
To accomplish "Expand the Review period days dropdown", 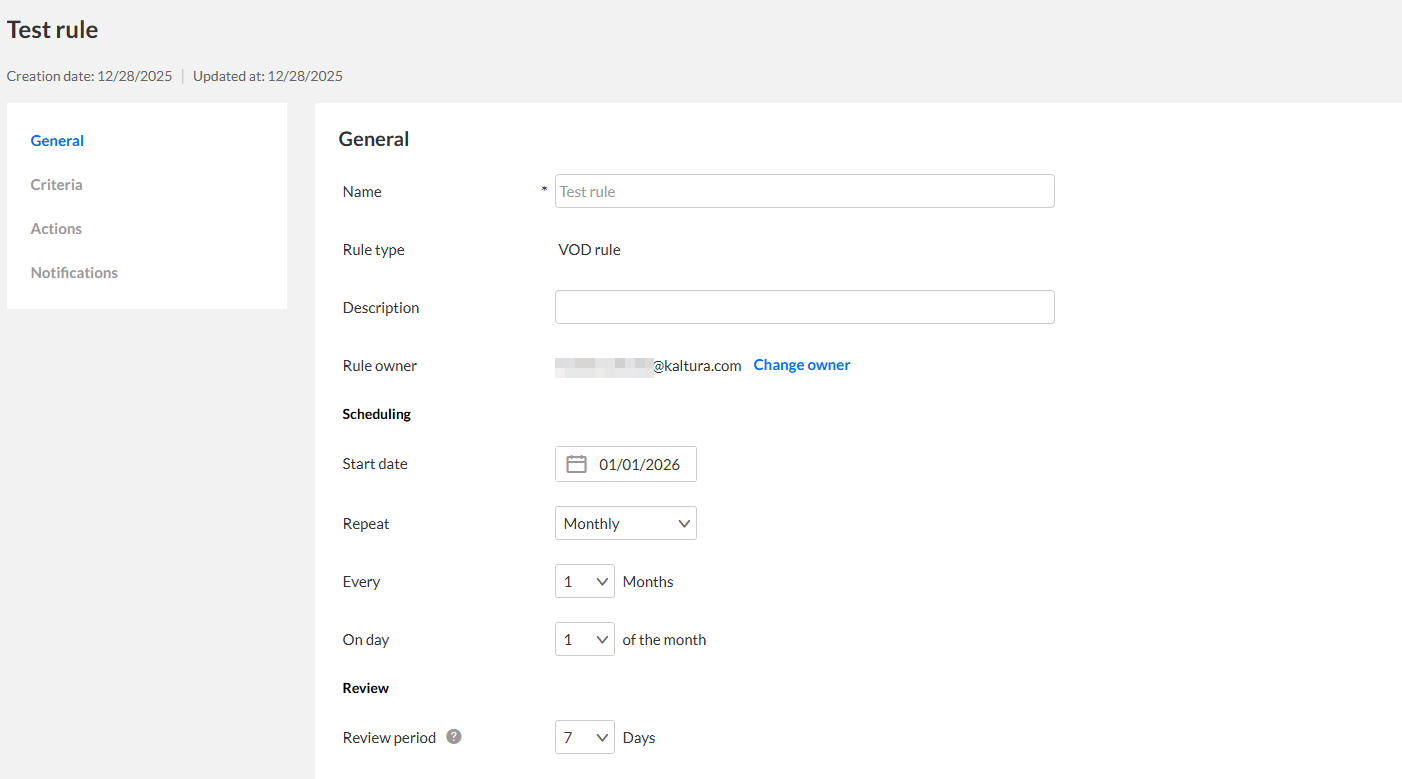I will (x=584, y=738).
